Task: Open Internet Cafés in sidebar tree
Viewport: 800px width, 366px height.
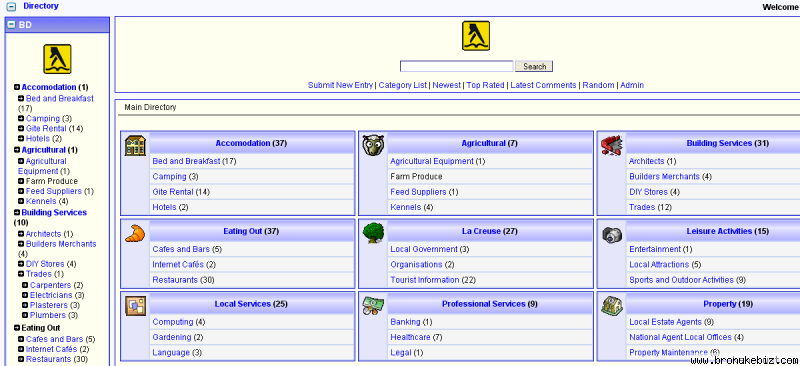Action: pyautogui.click(x=52, y=349)
